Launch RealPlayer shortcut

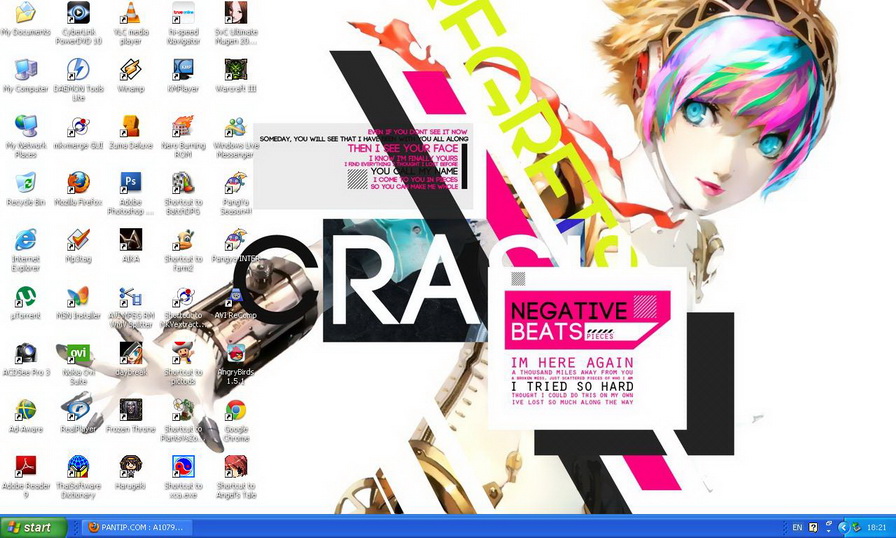(78, 409)
